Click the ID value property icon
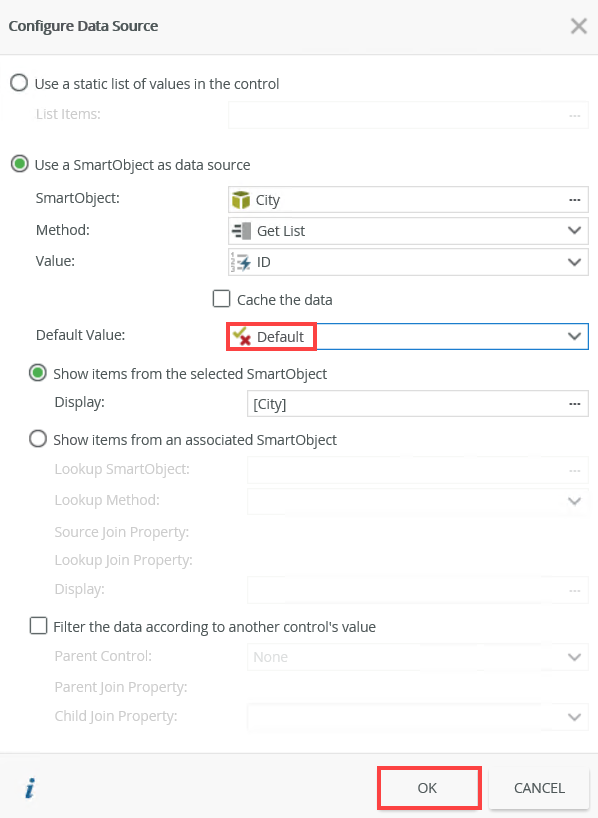Screen dimensions: 598x818 (241, 262)
